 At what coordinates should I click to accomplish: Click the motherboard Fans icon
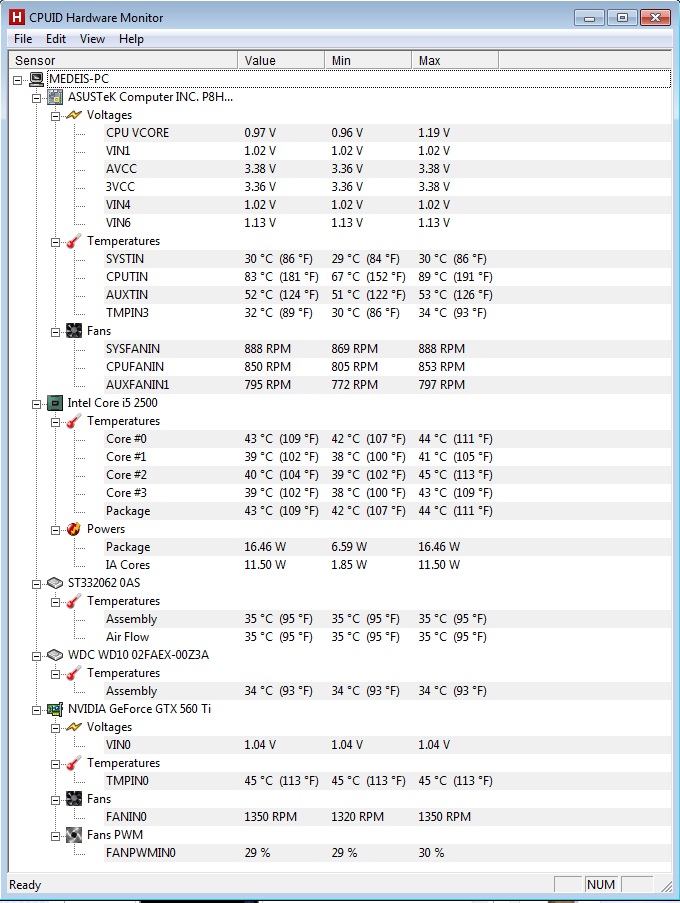pos(73,331)
